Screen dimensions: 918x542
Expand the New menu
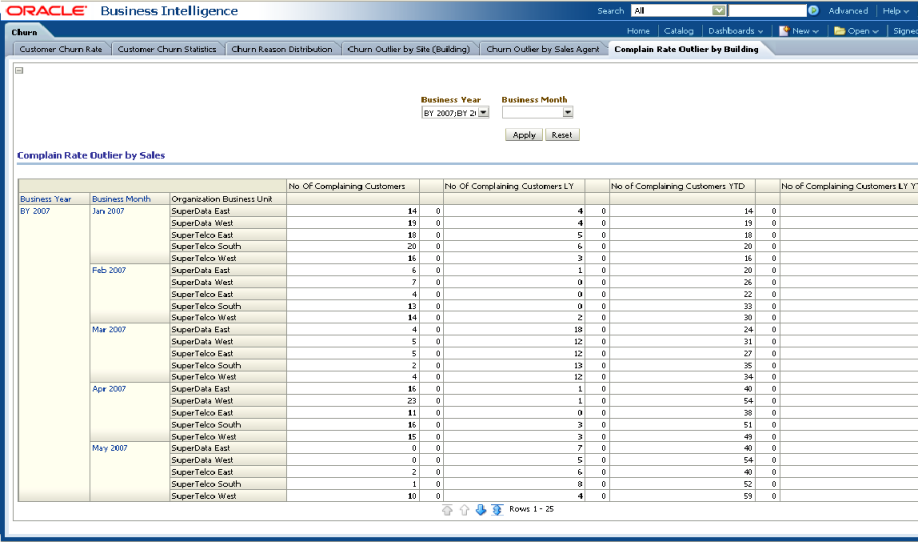(x=805, y=31)
